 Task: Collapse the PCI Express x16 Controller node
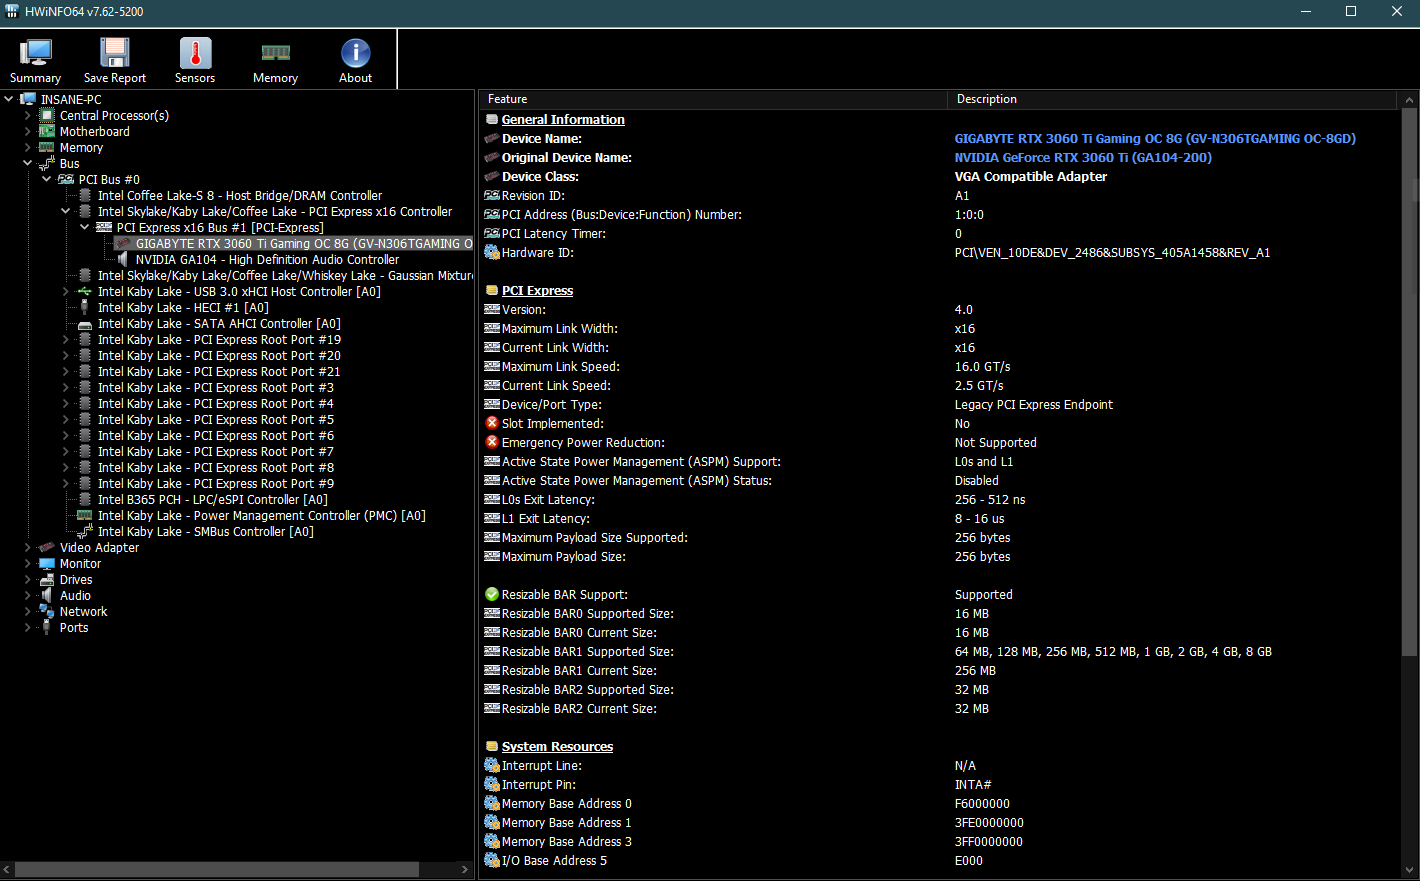[x=66, y=211]
